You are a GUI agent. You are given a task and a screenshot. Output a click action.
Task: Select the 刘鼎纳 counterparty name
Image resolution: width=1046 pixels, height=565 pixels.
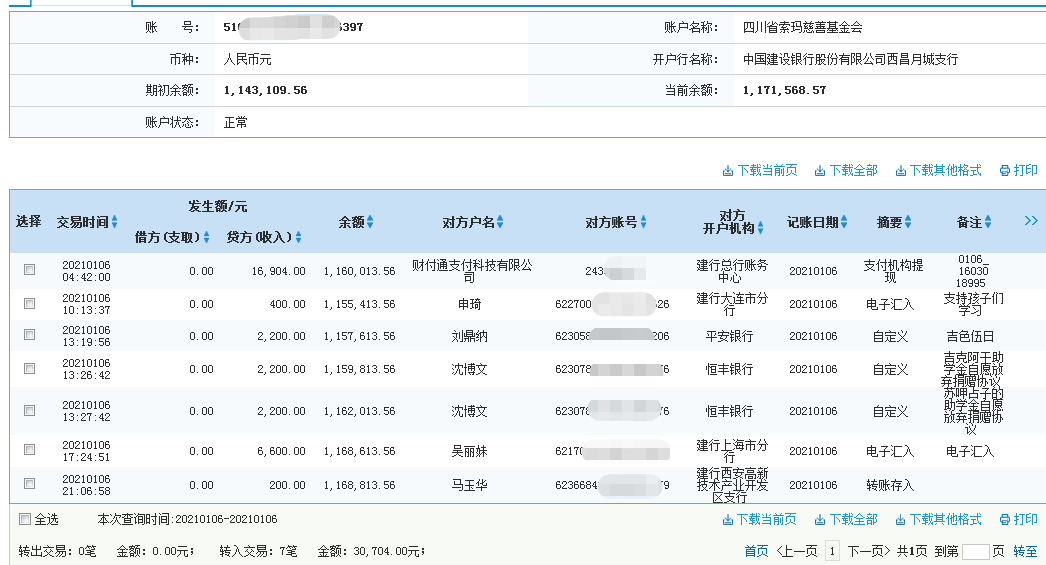tap(470, 337)
